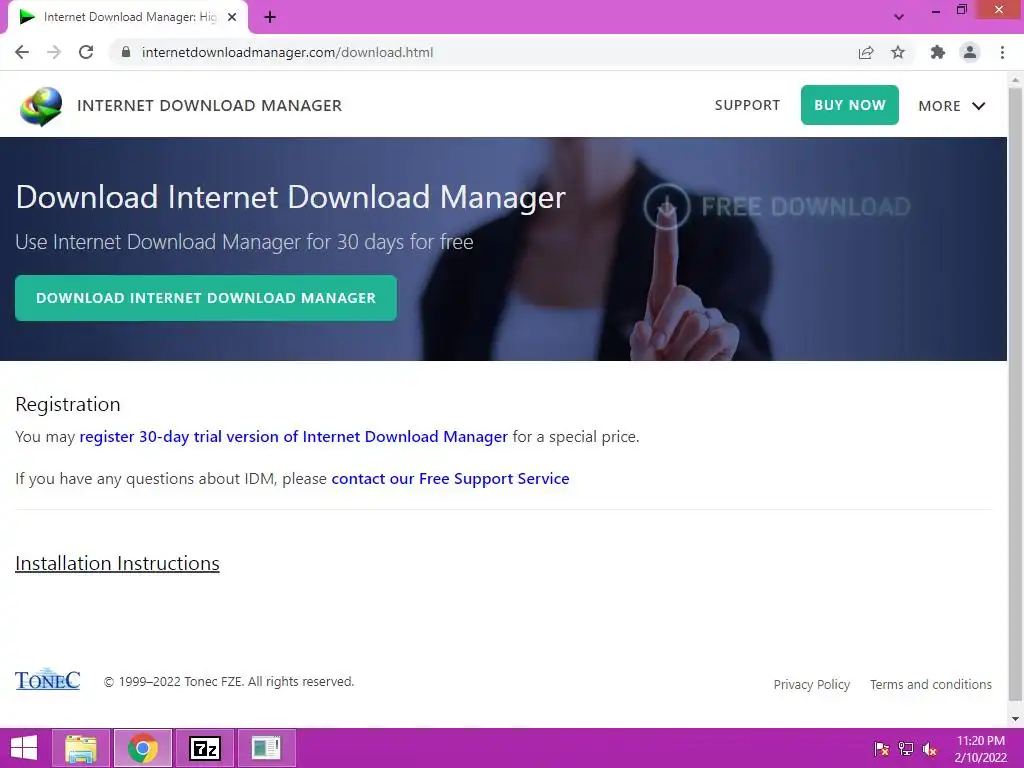
Task: Open the SUPPORT menu item
Action: pyautogui.click(x=747, y=105)
